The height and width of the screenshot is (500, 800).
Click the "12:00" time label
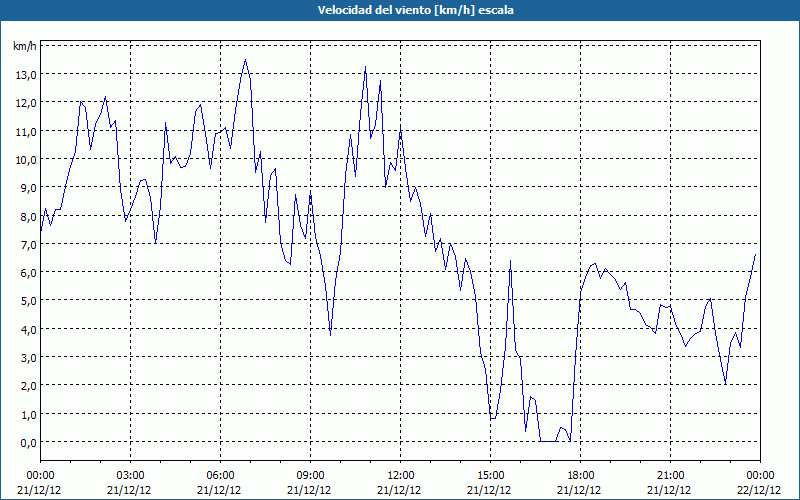click(x=401, y=476)
